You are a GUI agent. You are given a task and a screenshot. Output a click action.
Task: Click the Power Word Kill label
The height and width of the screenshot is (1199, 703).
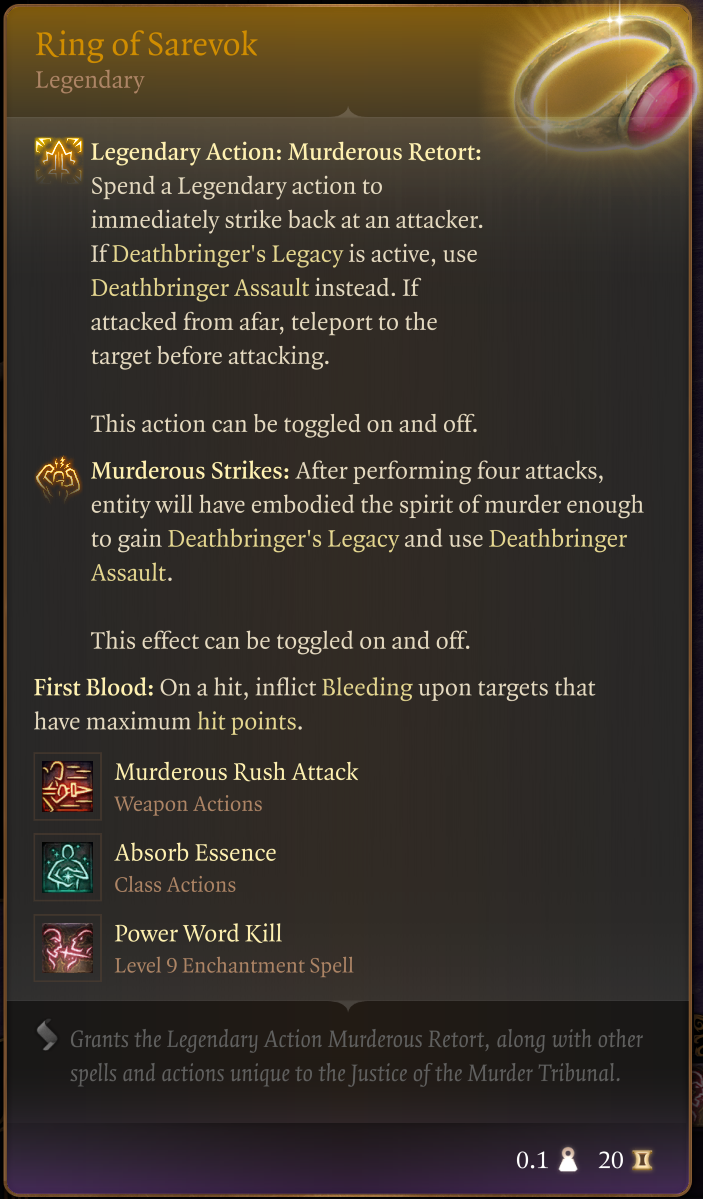click(198, 934)
